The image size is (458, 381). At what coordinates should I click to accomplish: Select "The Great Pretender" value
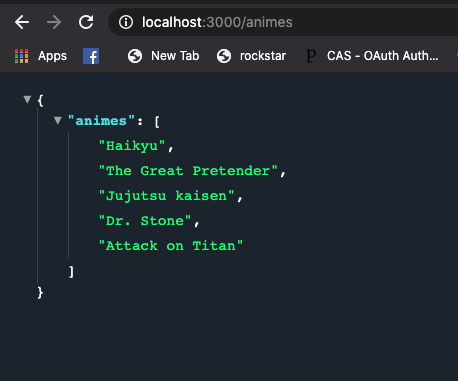pos(188,171)
